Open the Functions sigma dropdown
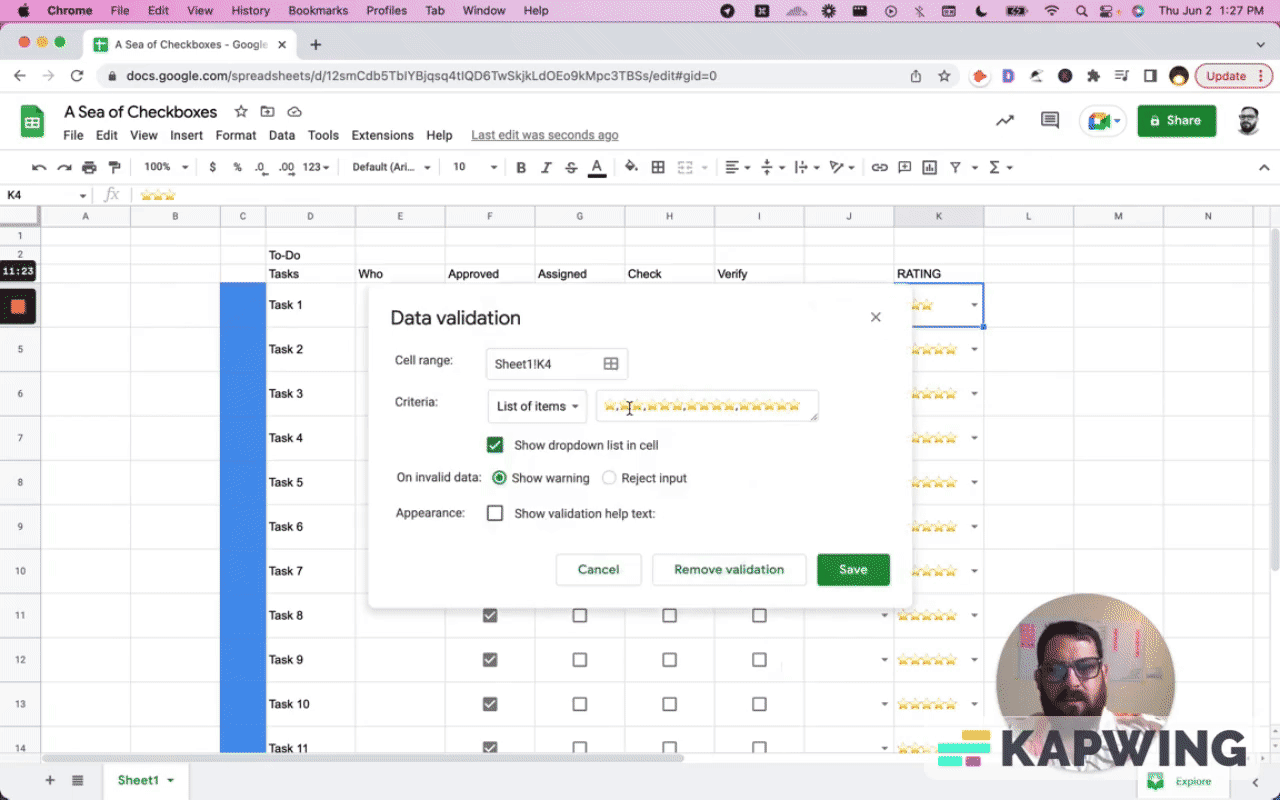The image size is (1280, 800). [x=1000, y=167]
